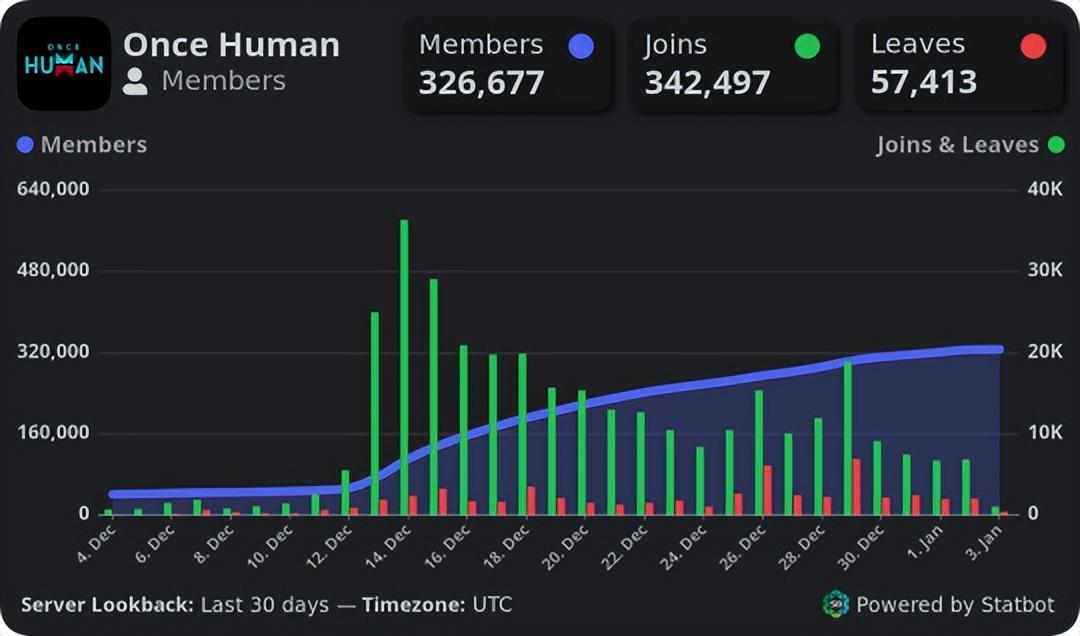Viewport: 1080px width, 636px height.
Task: Toggle the Joins & Leaves legend series
Action: pyautogui.click(x=957, y=145)
